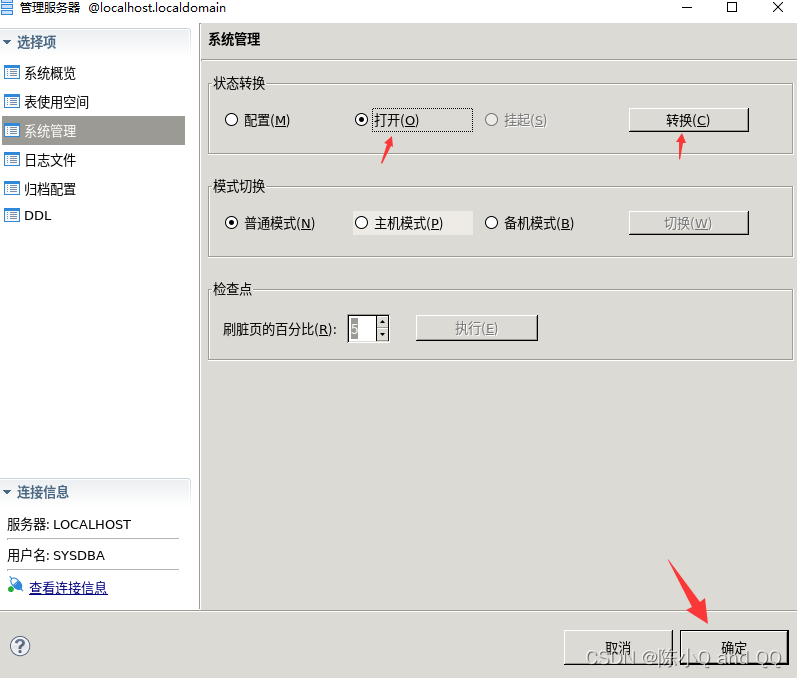Click the 取消 button
The image size is (797, 678).
pyautogui.click(x=618, y=648)
